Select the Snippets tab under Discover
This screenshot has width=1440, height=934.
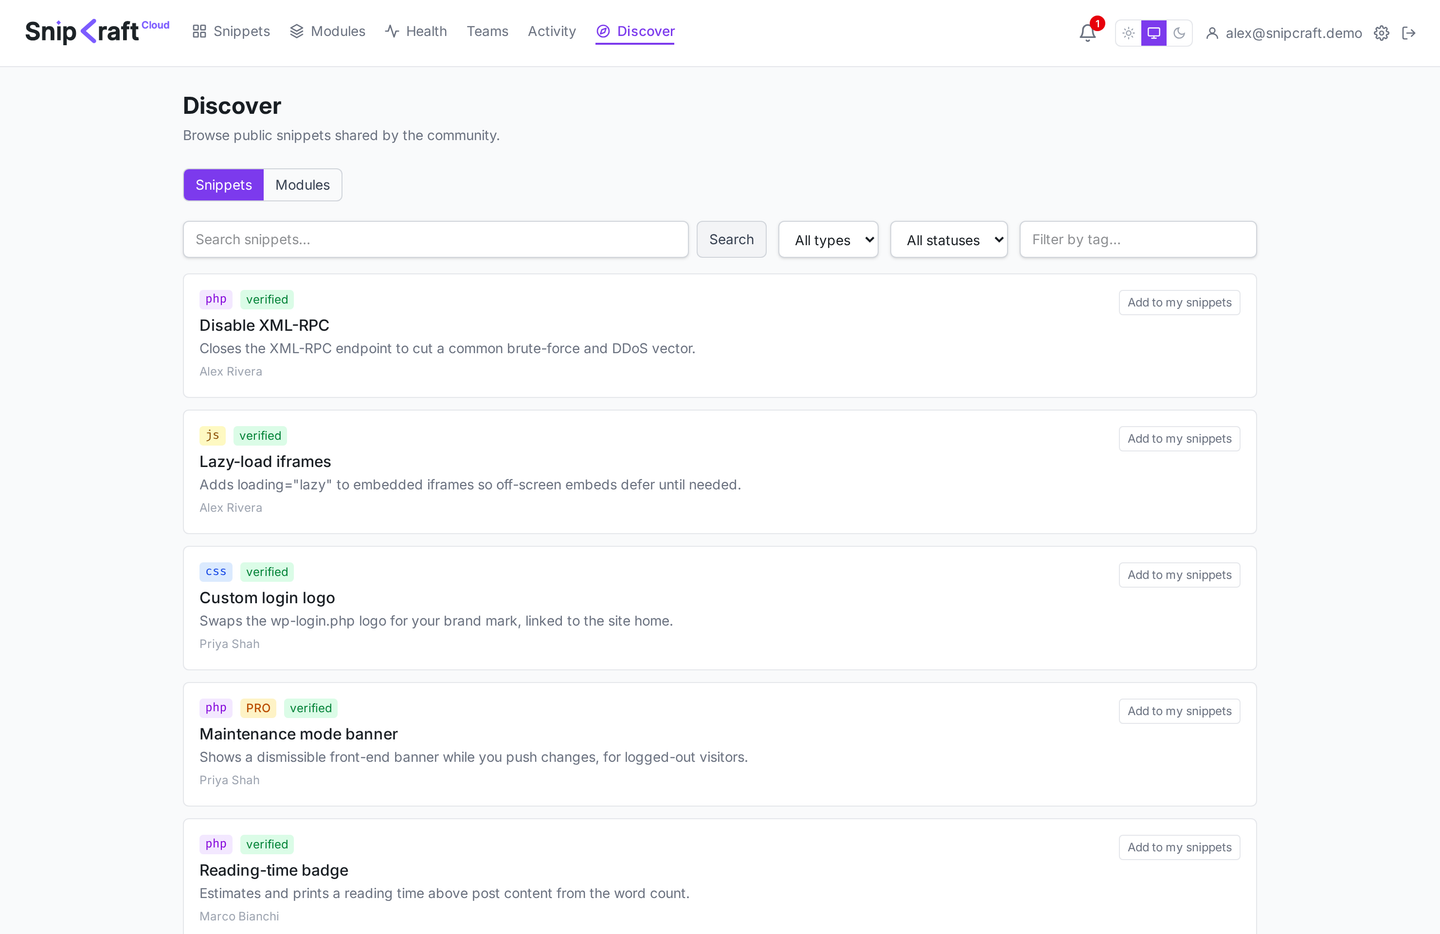click(224, 185)
